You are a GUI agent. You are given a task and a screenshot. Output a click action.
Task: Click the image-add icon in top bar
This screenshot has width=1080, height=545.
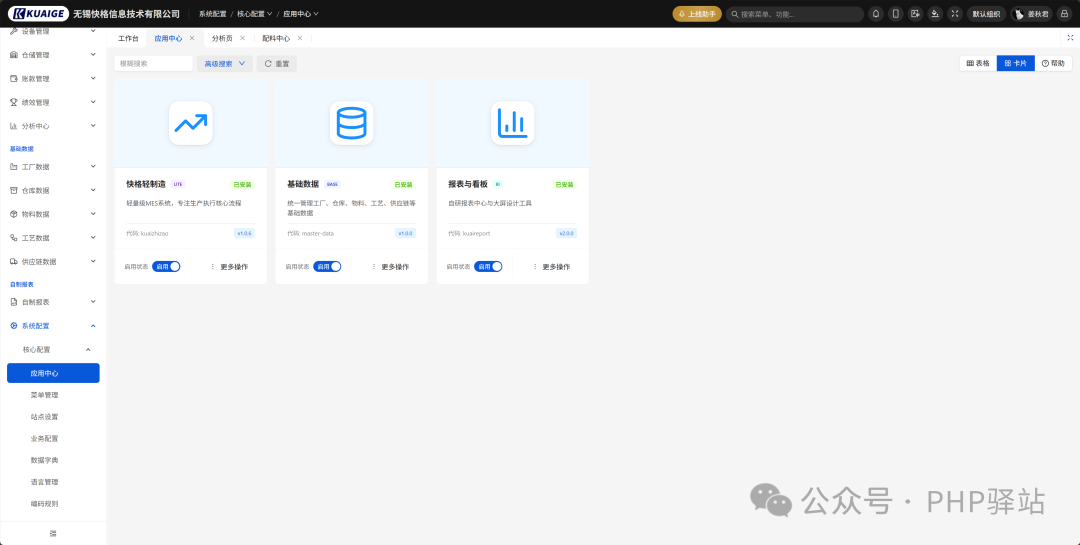point(915,14)
